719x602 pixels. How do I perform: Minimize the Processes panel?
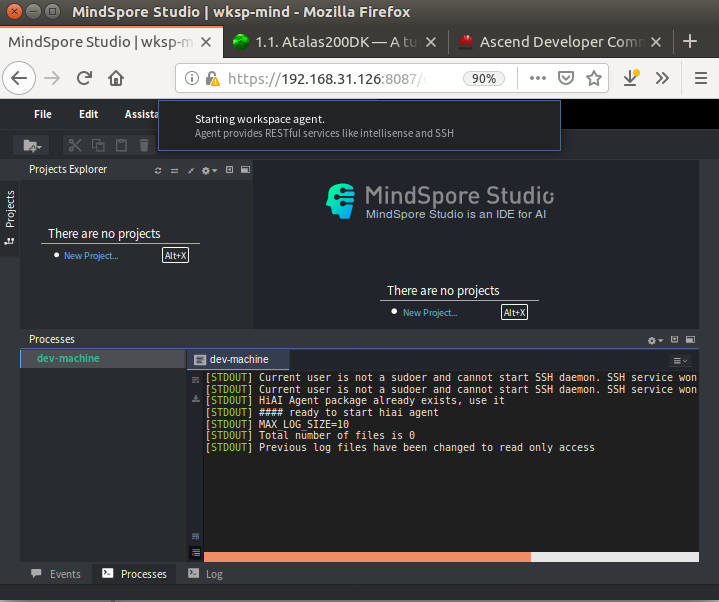click(674, 340)
